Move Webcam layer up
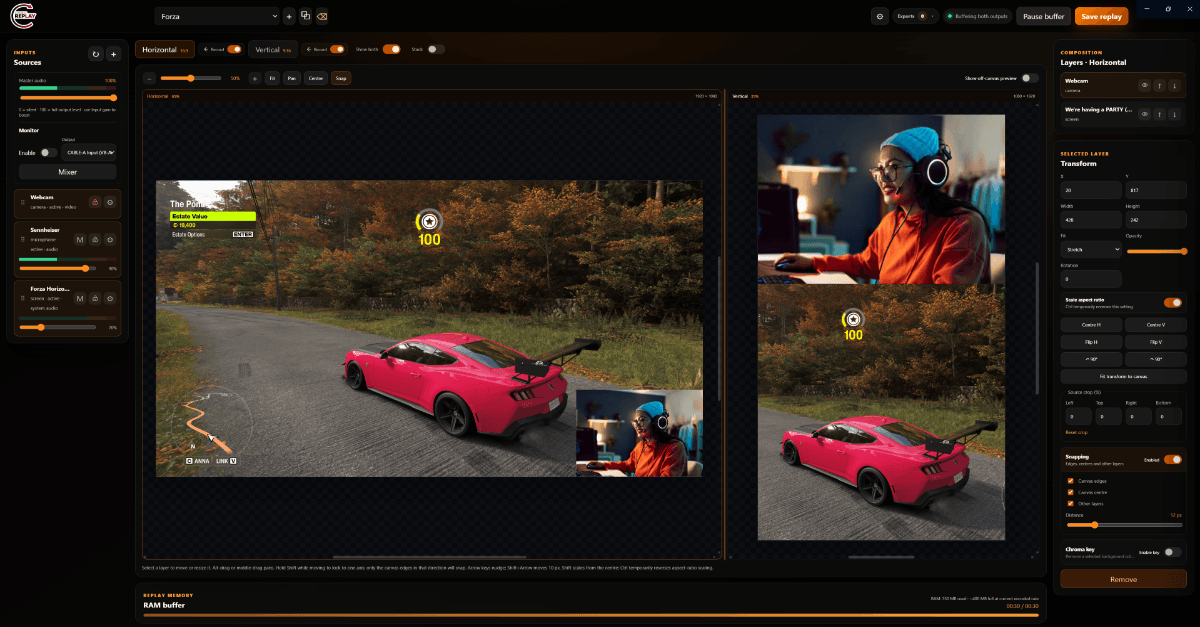The height and width of the screenshot is (627, 1200). coord(1160,86)
